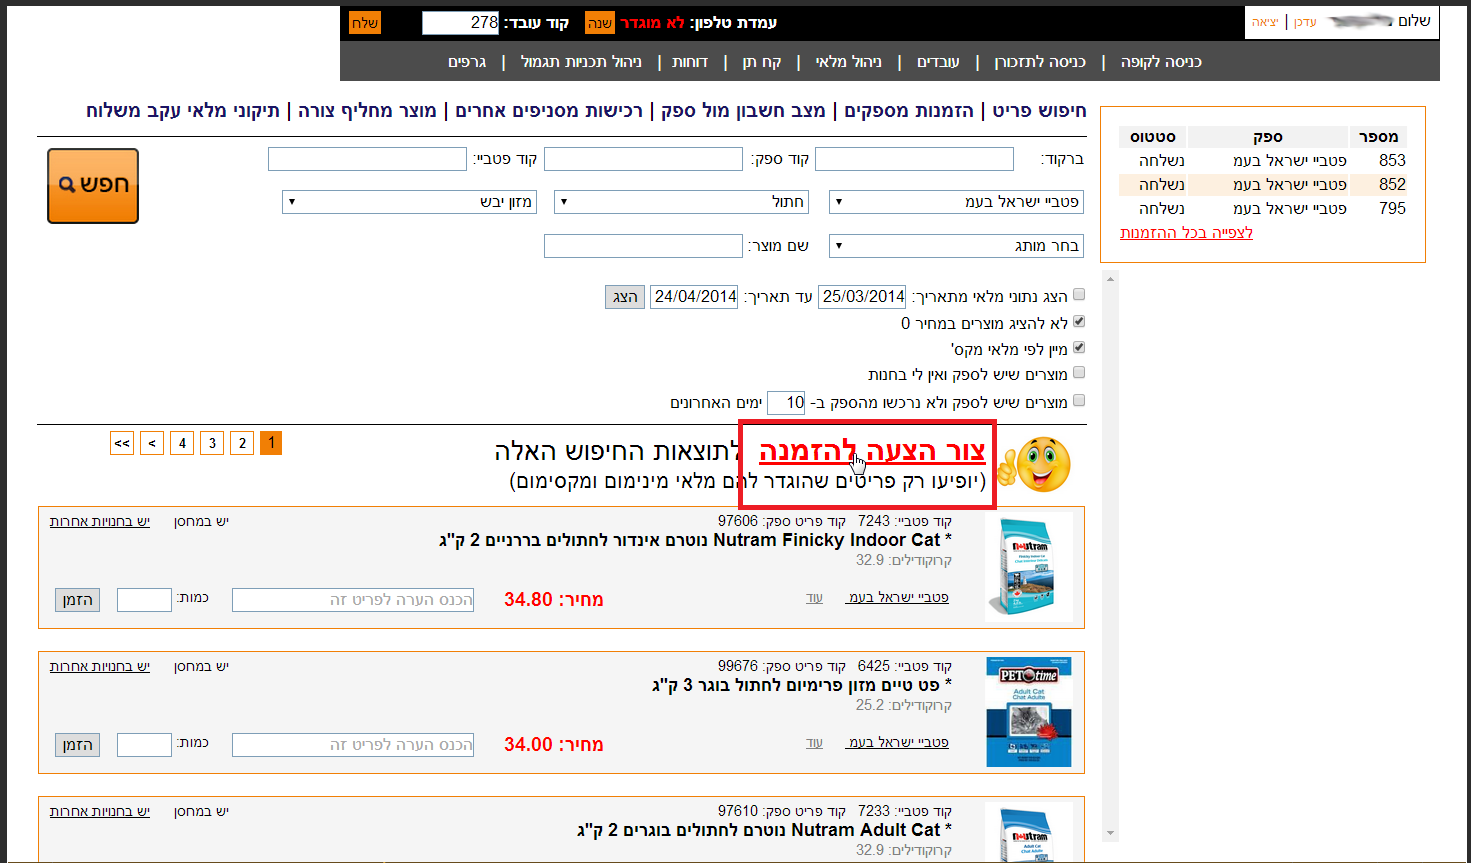1471x863 pixels.
Task: Uncheck לא להציג מוצרים במחיר 0
Action: point(1079,322)
